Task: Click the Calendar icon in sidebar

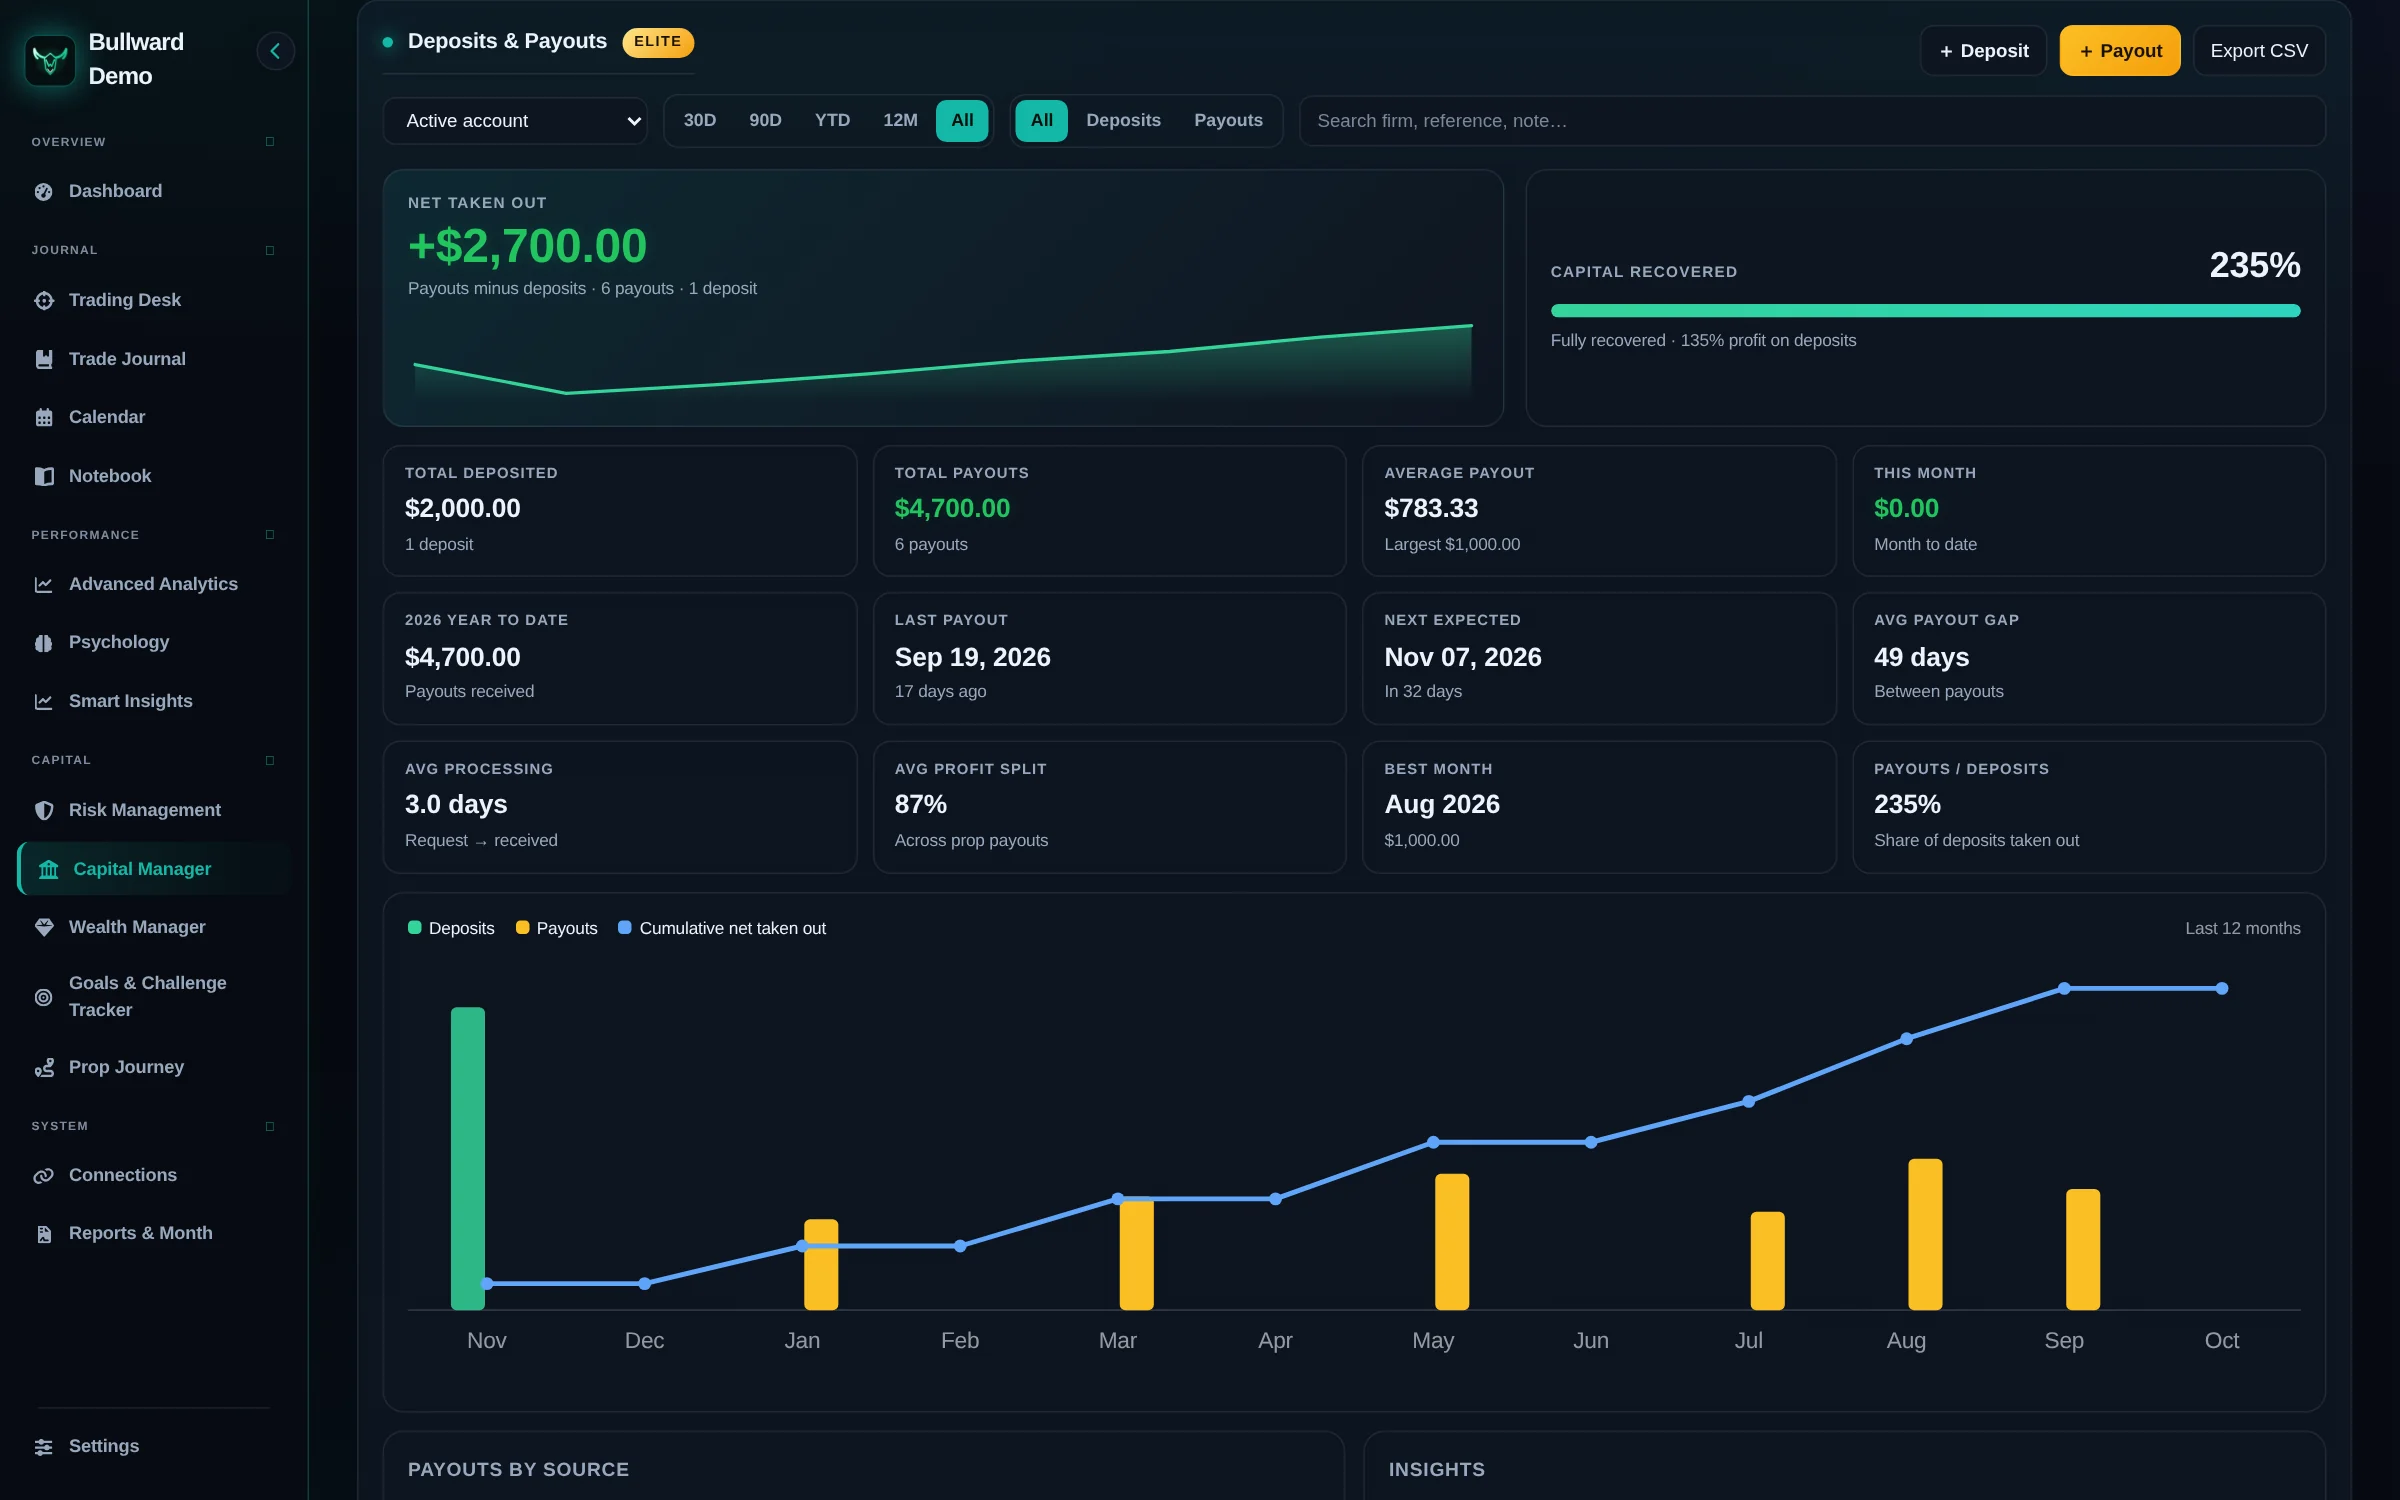Action: click(44, 417)
